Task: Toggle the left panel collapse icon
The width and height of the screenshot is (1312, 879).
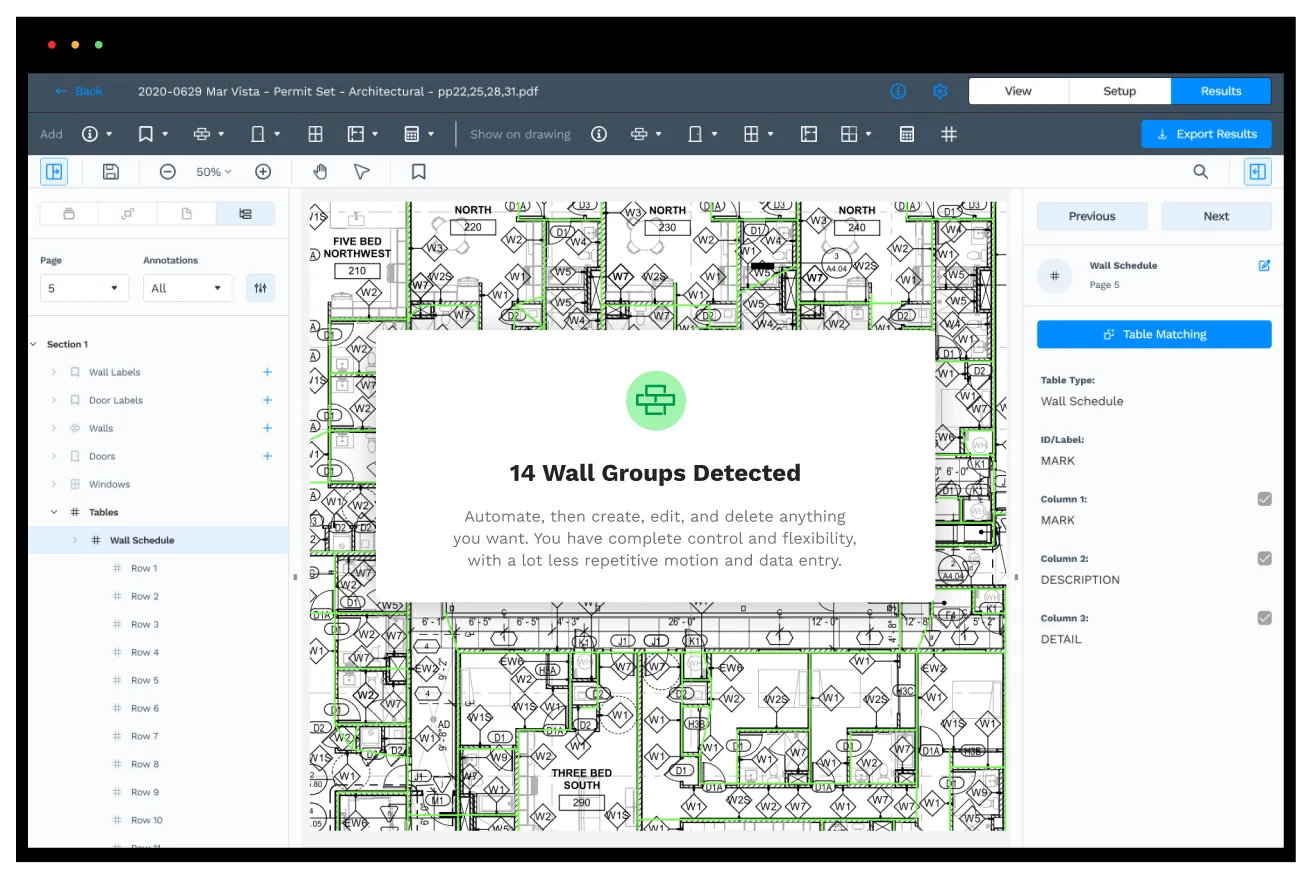Action: (53, 171)
